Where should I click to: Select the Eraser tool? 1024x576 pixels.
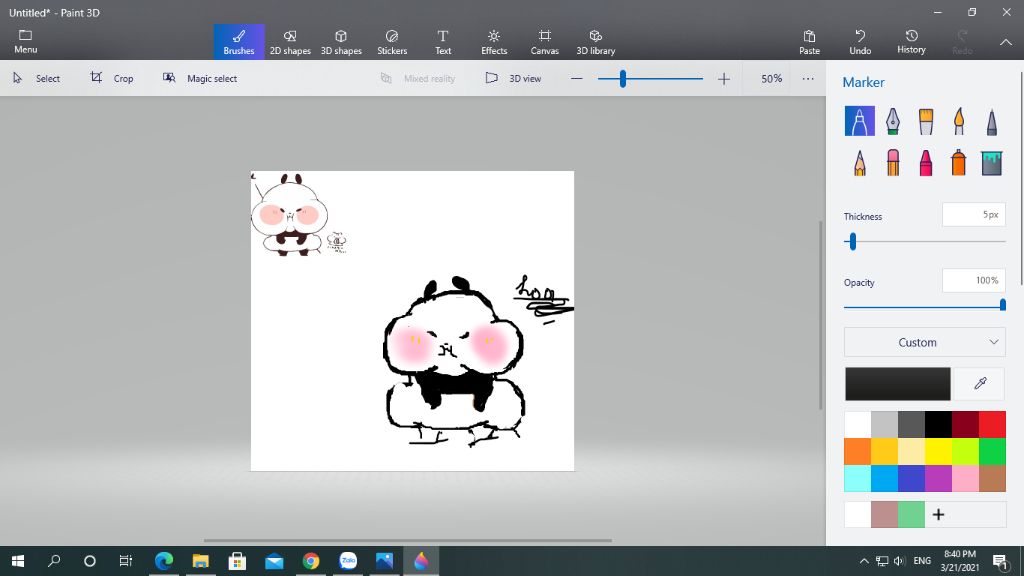click(893, 163)
